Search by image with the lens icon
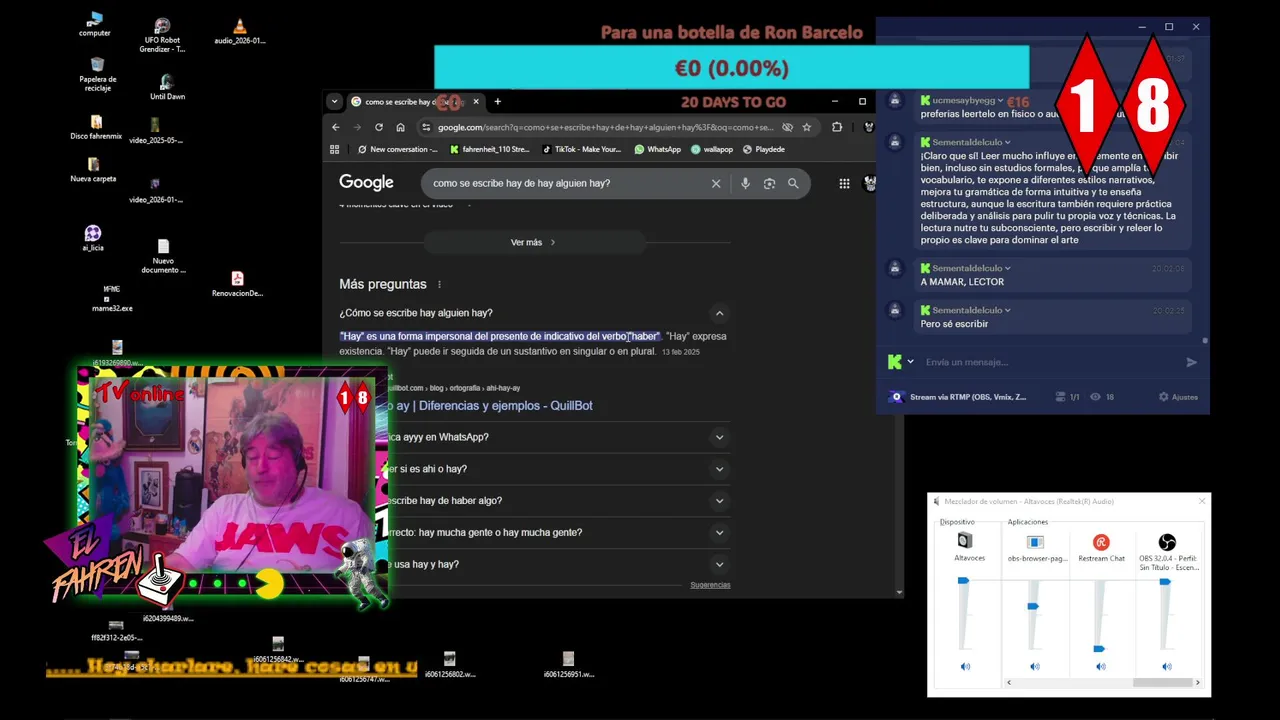The height and width of the screenshot is (720, 1280). 769,183
